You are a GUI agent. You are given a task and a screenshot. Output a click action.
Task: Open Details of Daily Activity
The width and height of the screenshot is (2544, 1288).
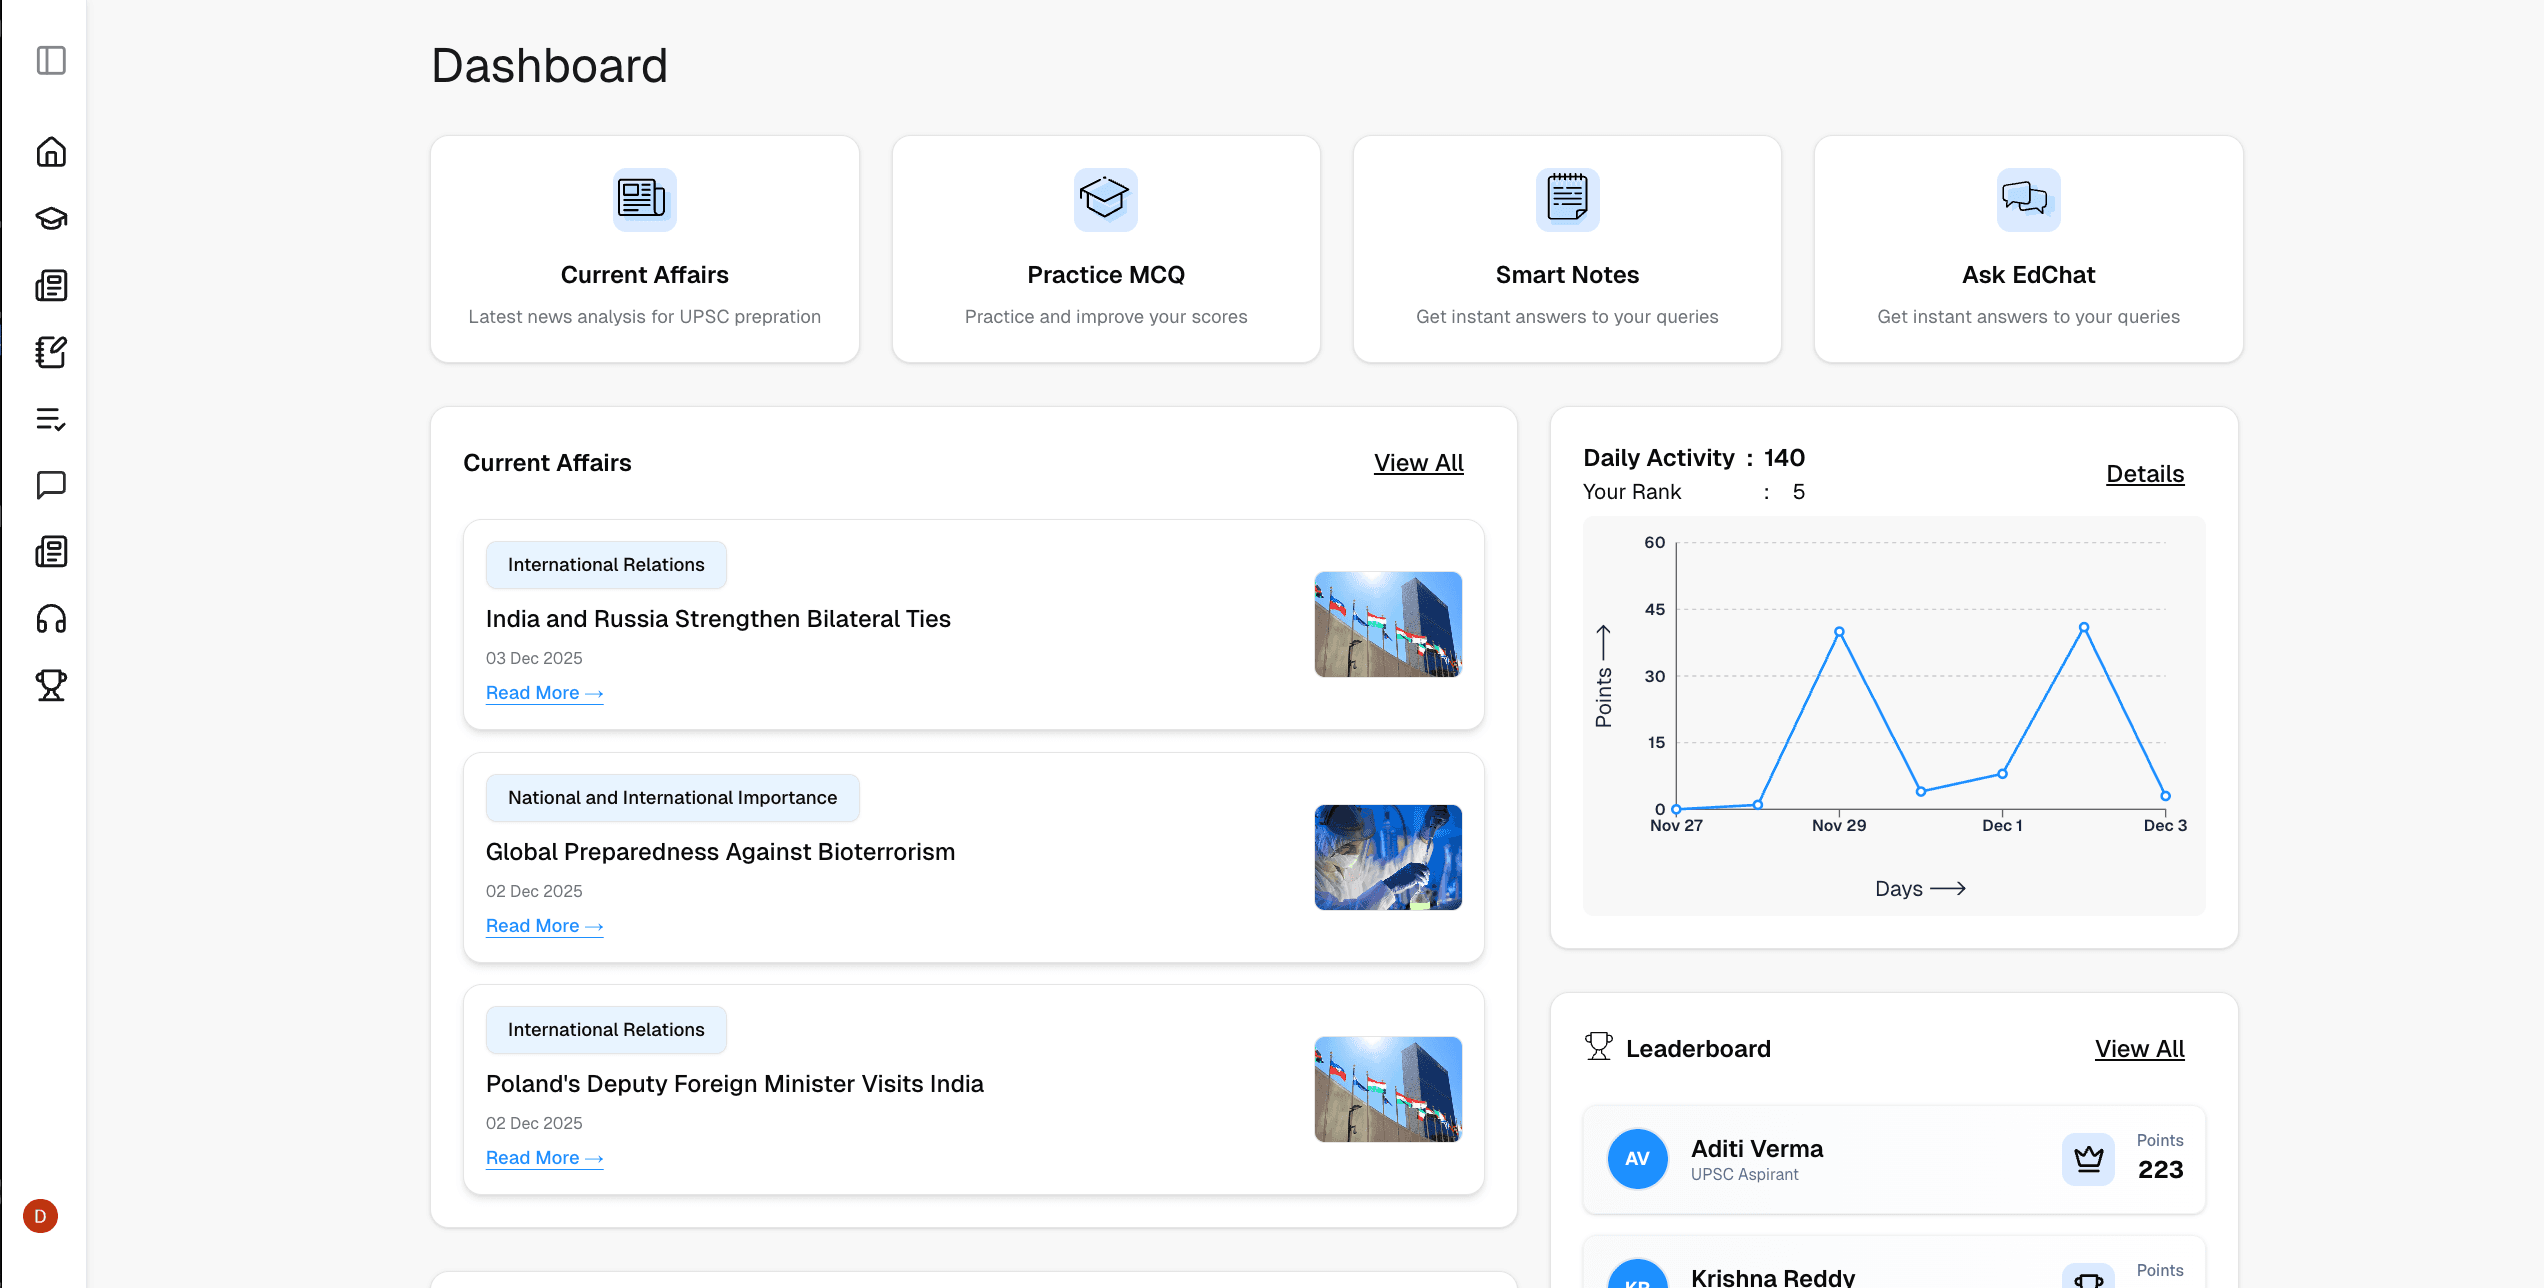pos(2145,474)
